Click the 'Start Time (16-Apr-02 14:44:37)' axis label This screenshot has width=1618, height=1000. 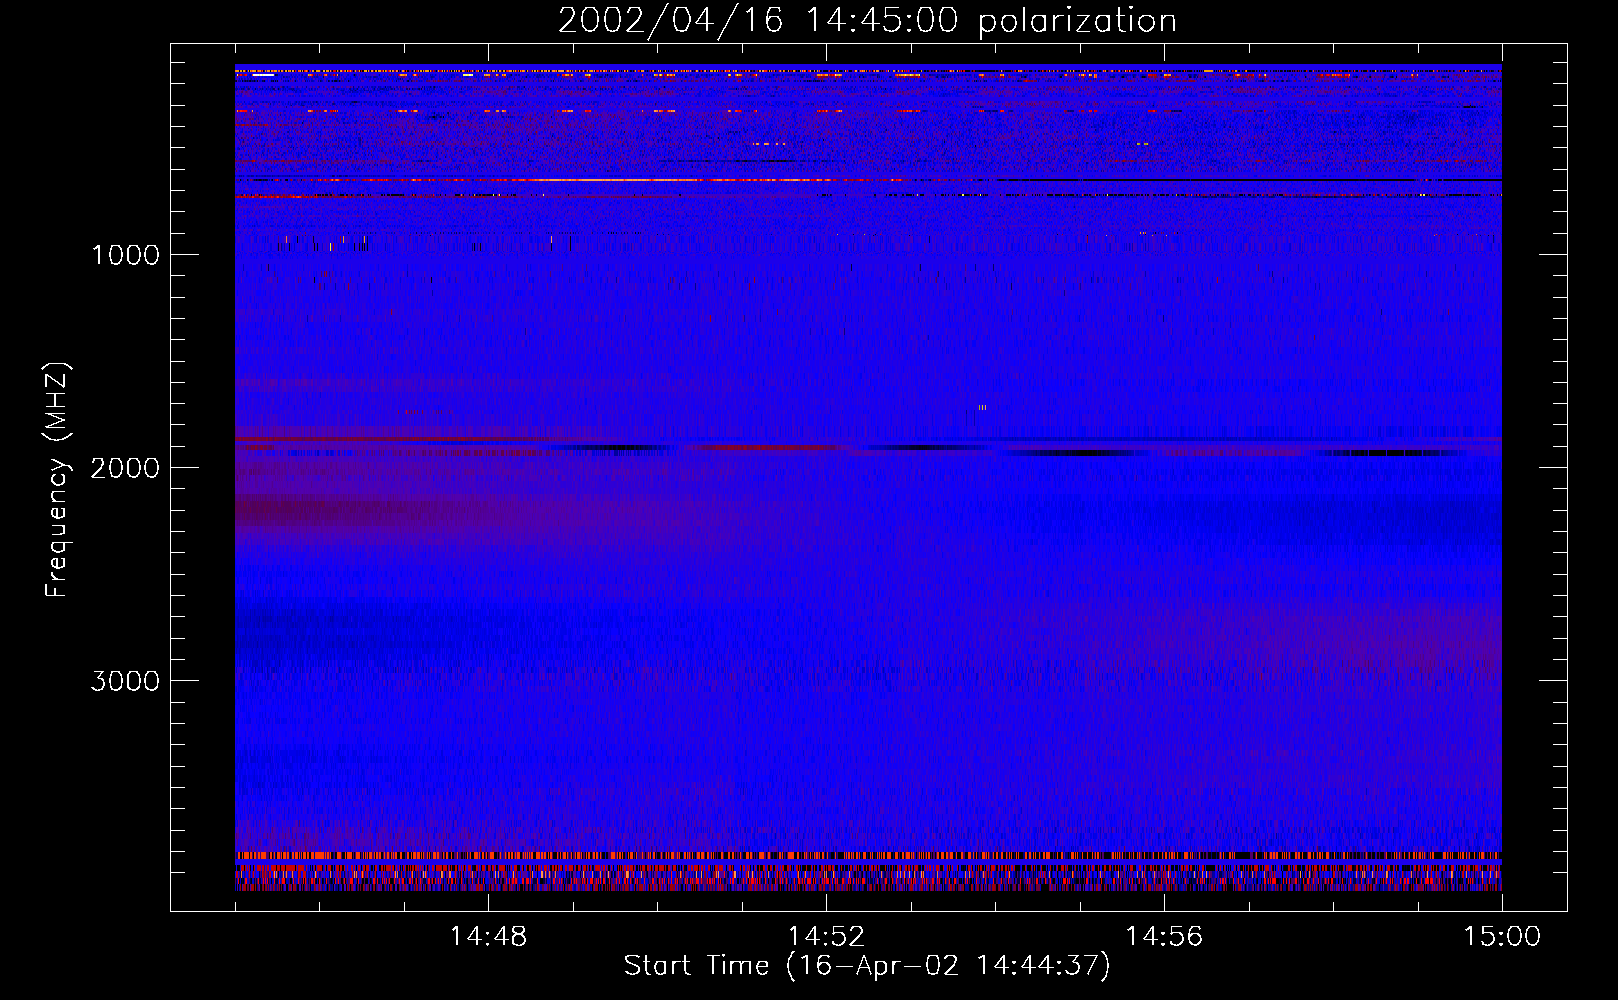[867, 966]
